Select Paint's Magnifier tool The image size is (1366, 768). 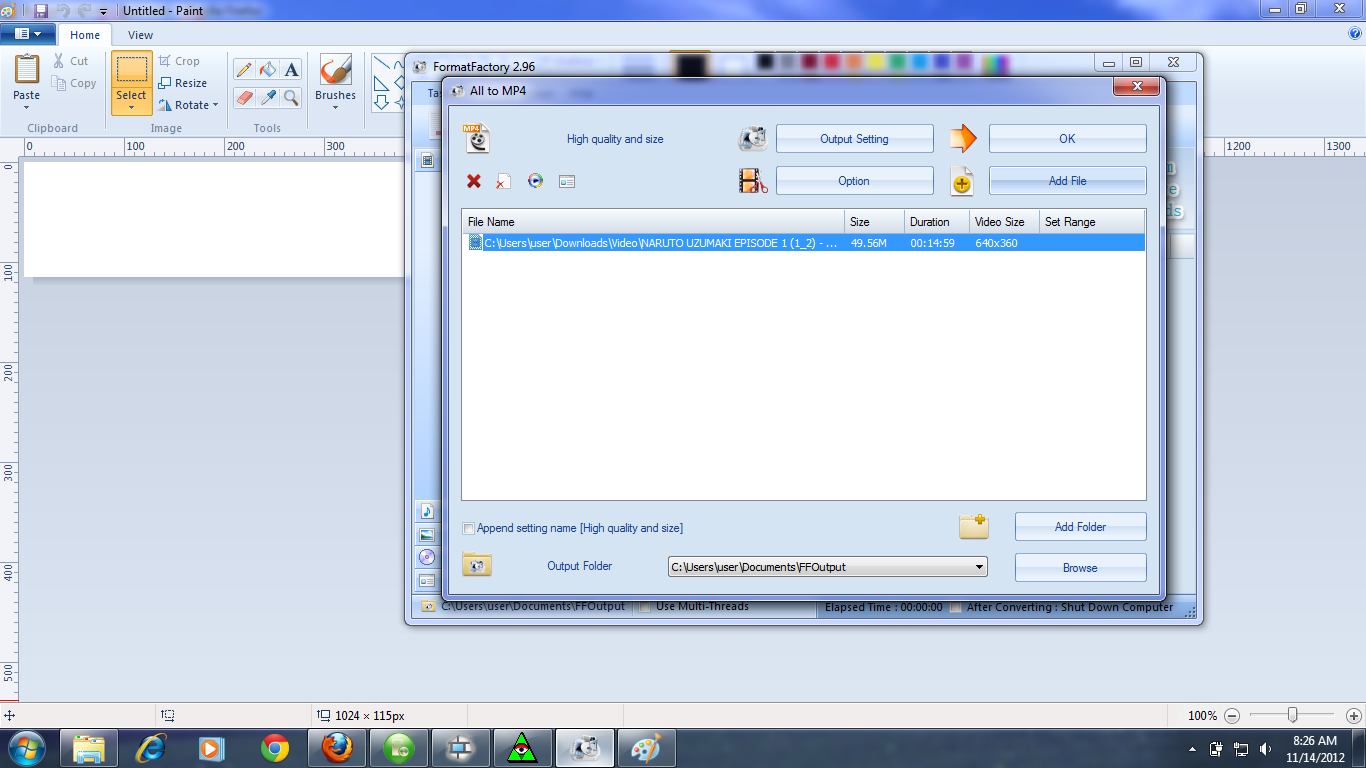291,97
